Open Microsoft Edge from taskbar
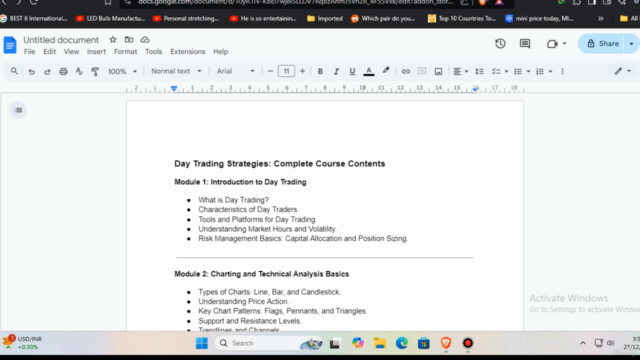Viewport: 640px width, 360px height. tap(402, 343)
